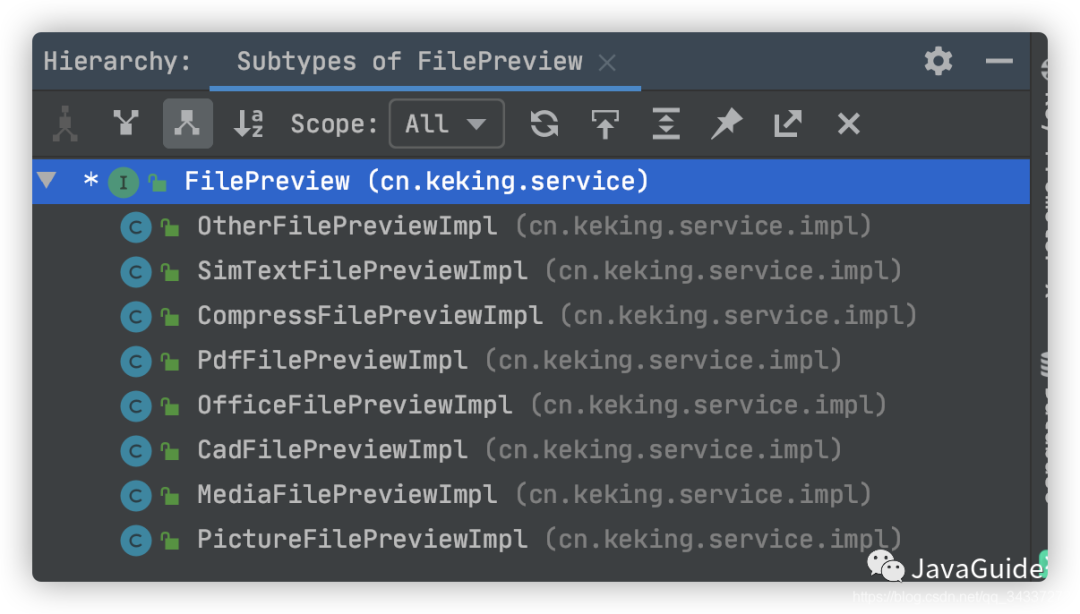Screen dimensions: 1080x614
Task: Close the Subtypes of FilePreview tab
Action: pos(607,62)
